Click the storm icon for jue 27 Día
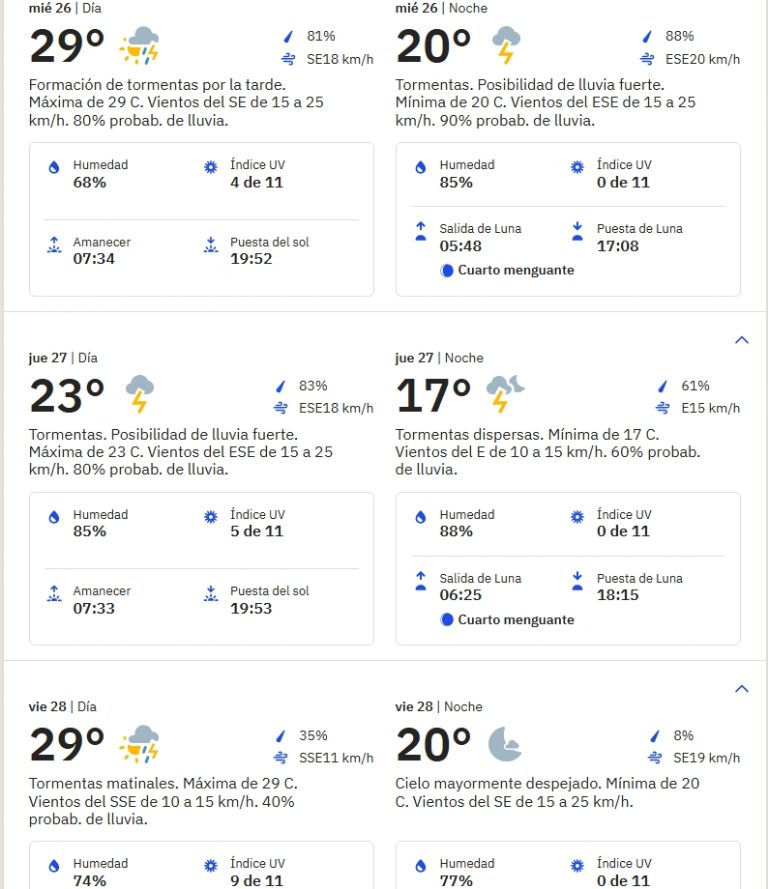Screen dimensions: 768x889 pos(139,394)
